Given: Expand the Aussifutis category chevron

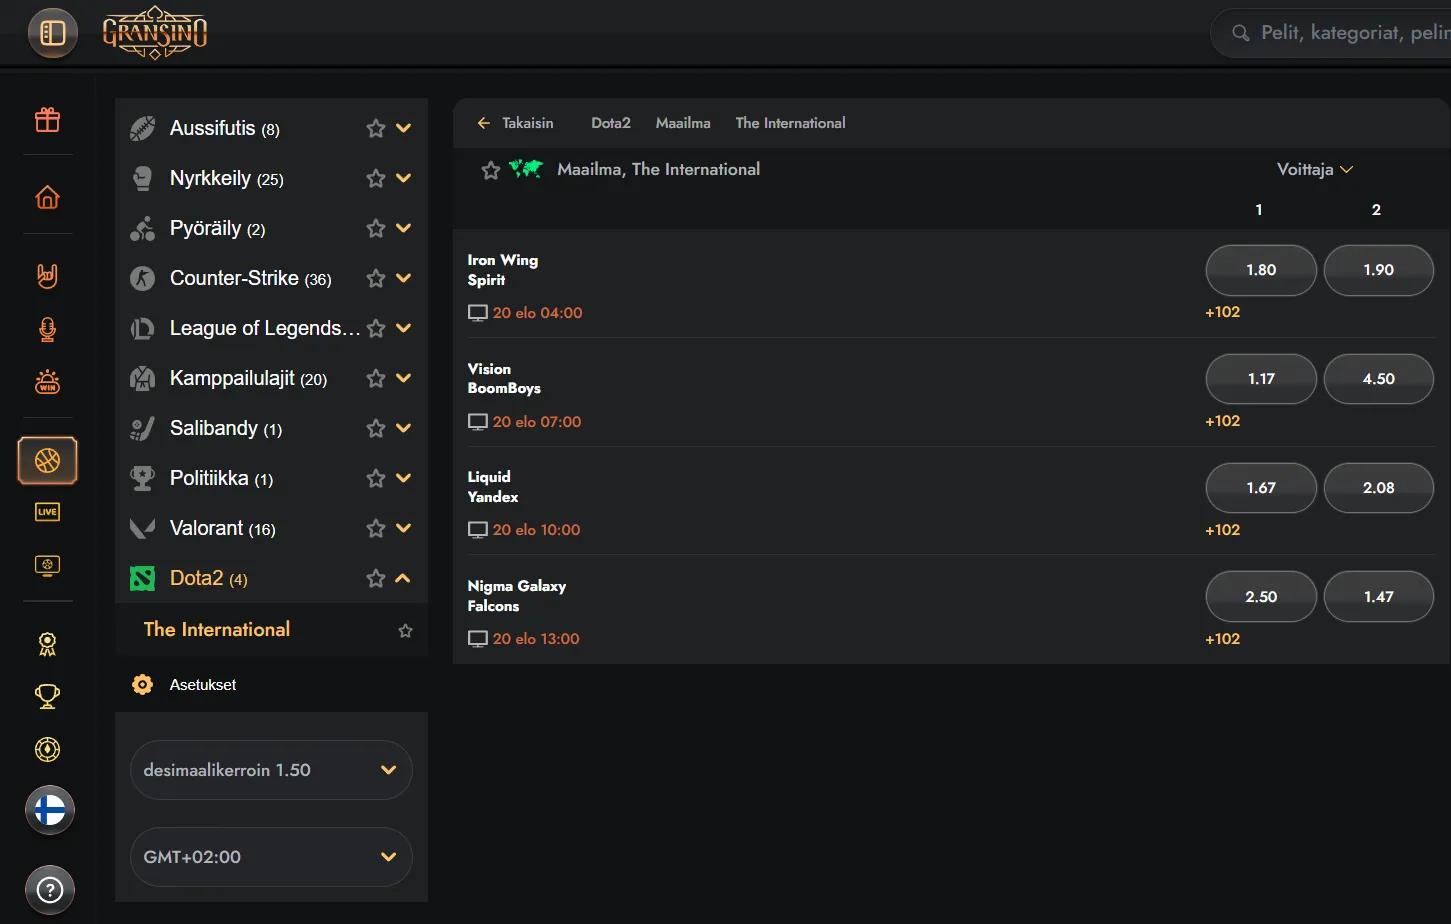Looking at the screenshot, I should click(404, 128).
